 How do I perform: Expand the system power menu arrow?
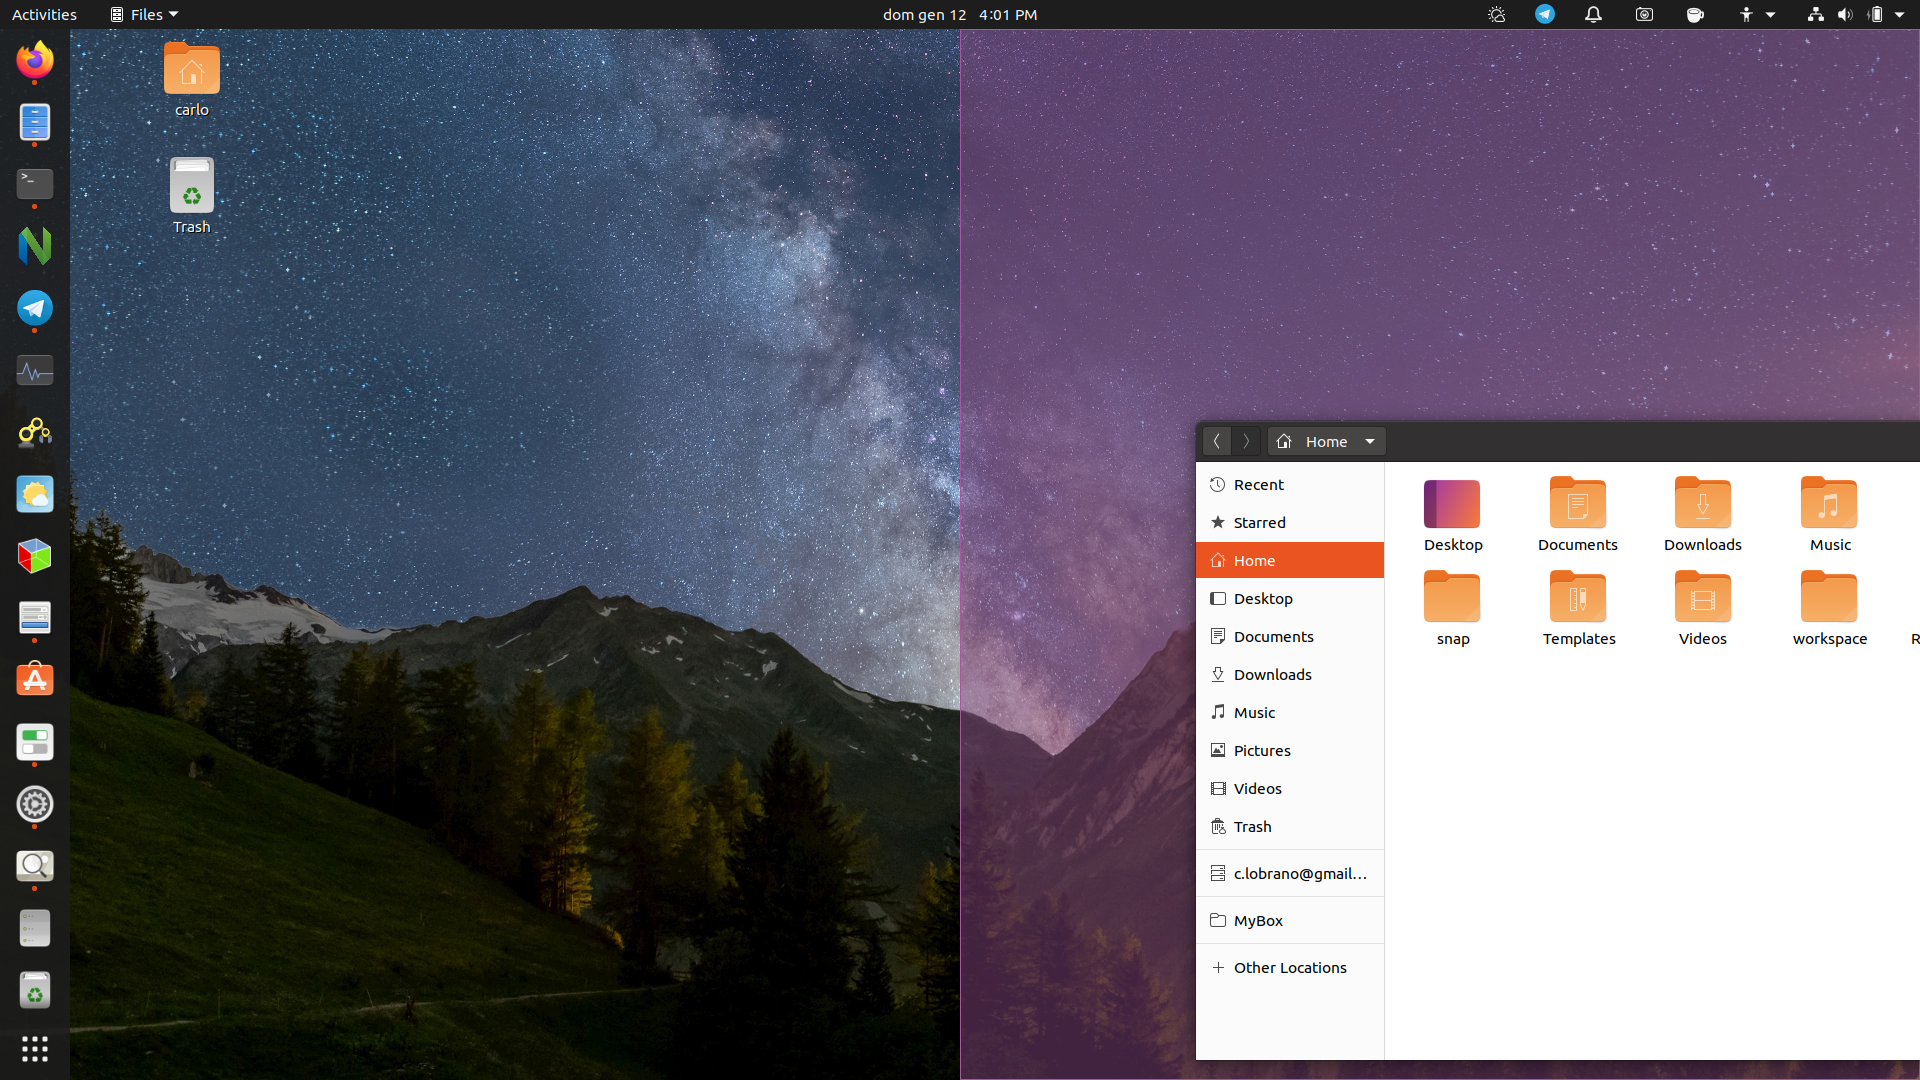tap(1899, 14)
